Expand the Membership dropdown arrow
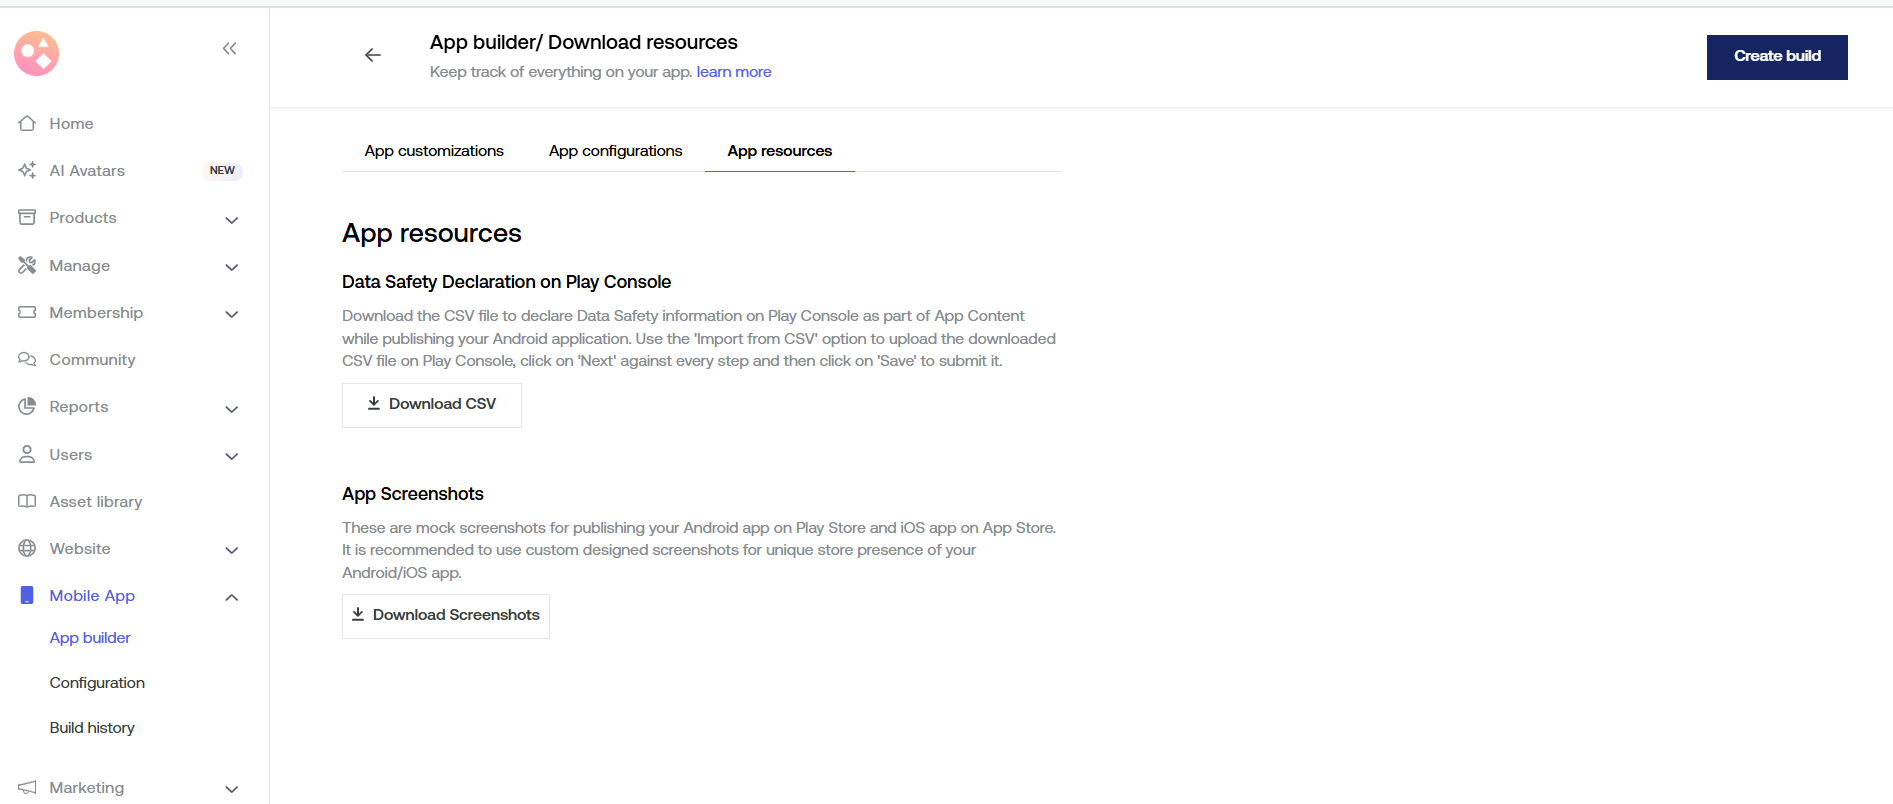 point(231,314)
